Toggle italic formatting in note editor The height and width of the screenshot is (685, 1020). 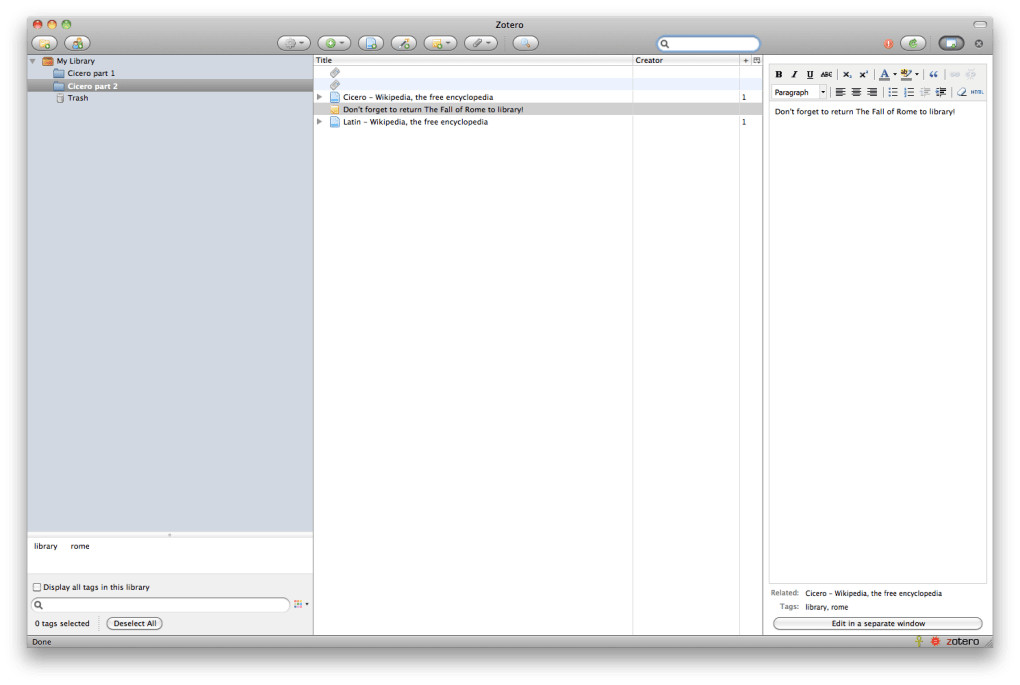click(x=794, y=75)
